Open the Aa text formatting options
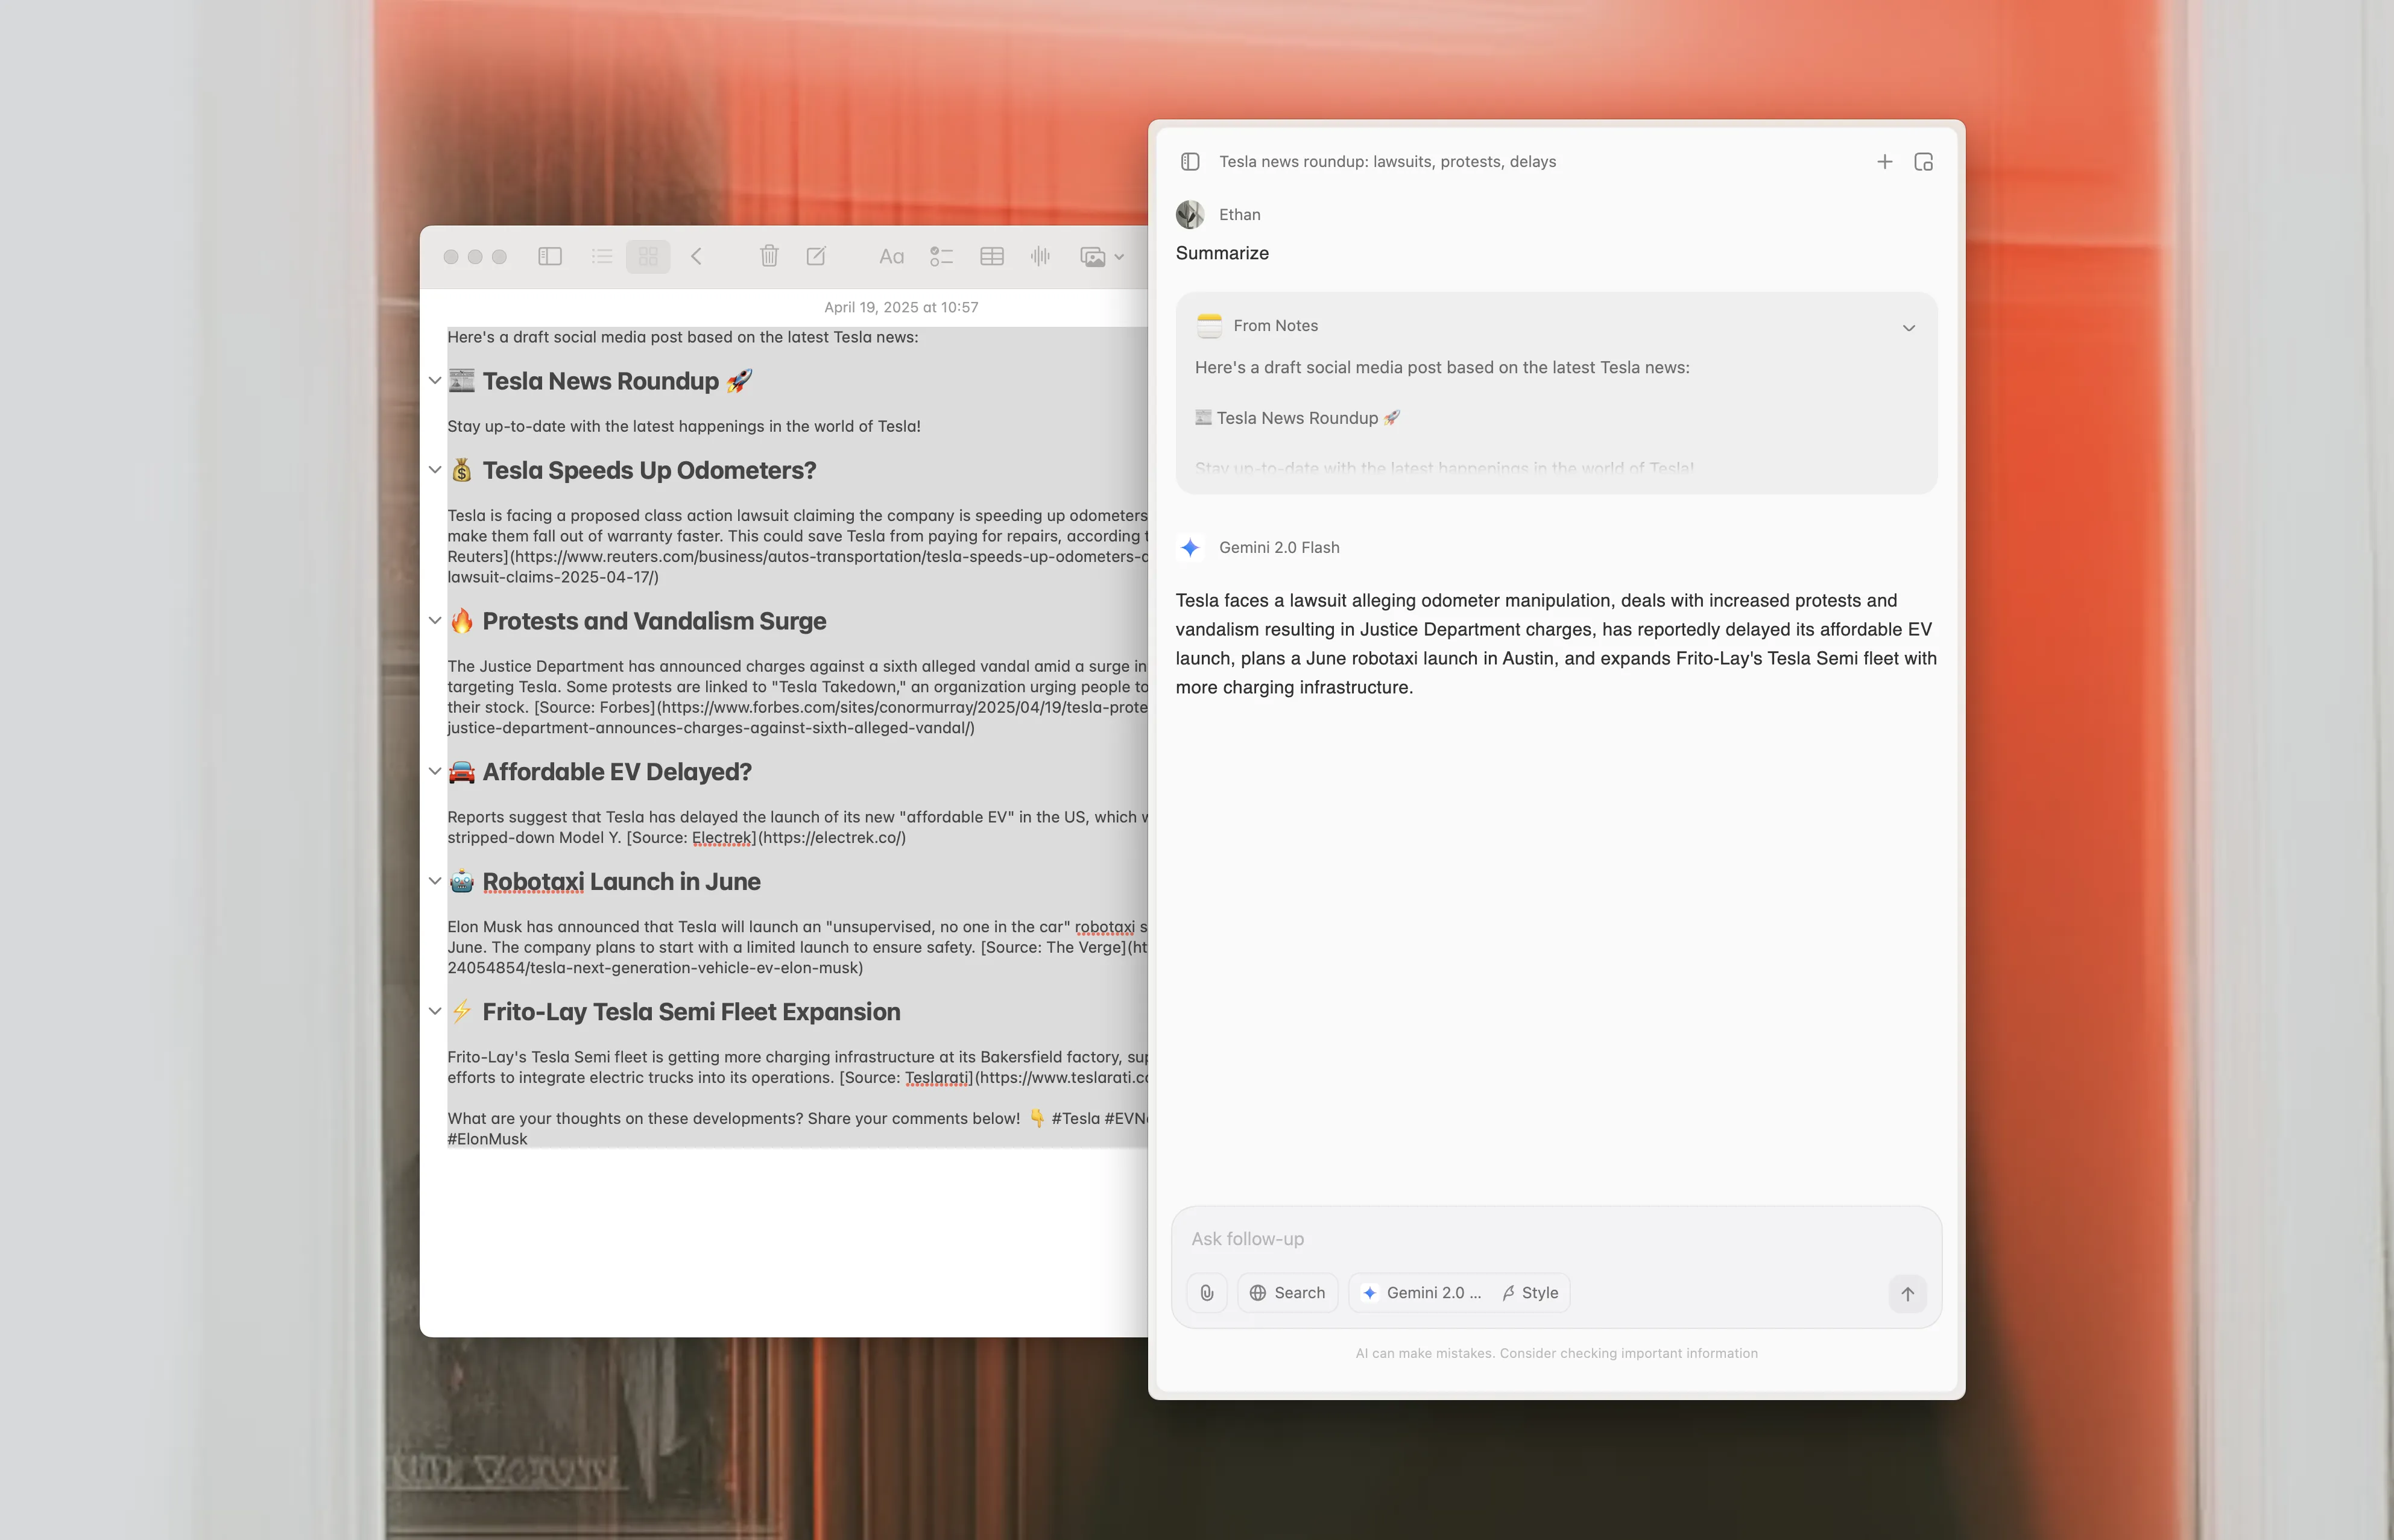This screenshot has width=2394, height=1540. point(892,256)
